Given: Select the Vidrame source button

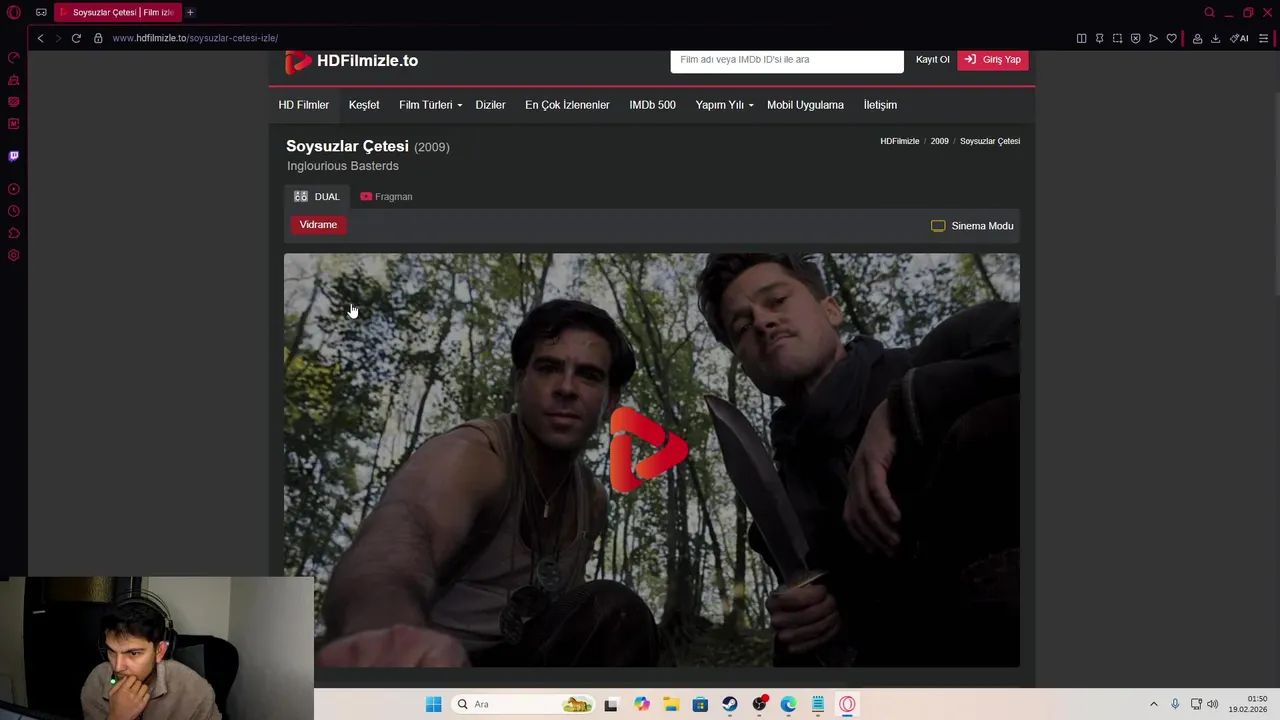Looking at the screenshot, I should click(318, 225).
